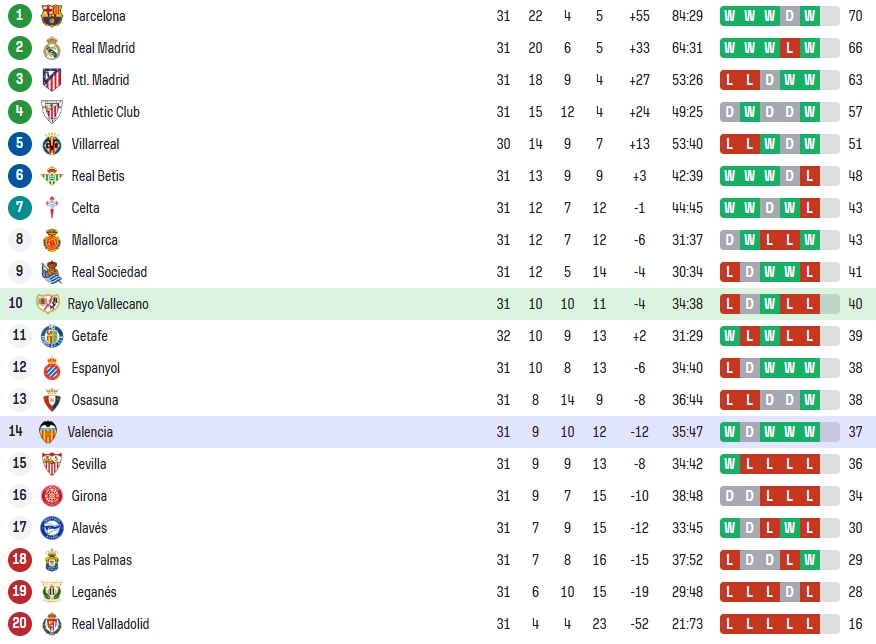Click the Valencia bat crest
876x644 pixels.
click(x=48, y=432)
